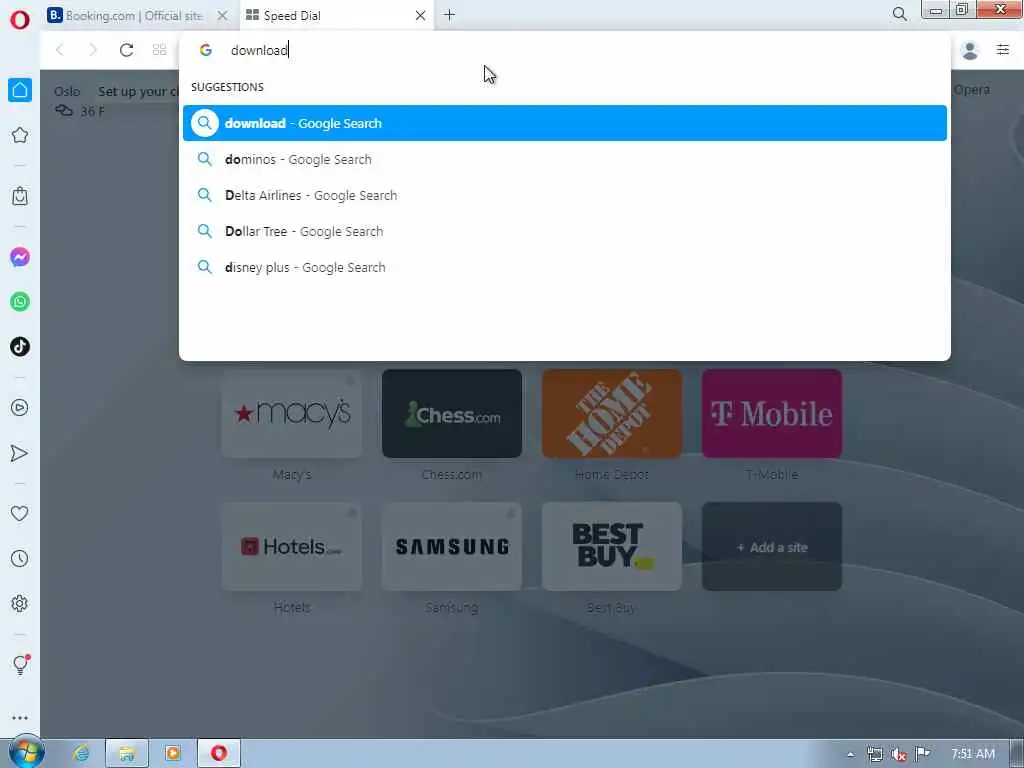Open the search tabs magnifier
Image resolution: width=1024 pixels, height=768 pixels.
coord(899,14)
